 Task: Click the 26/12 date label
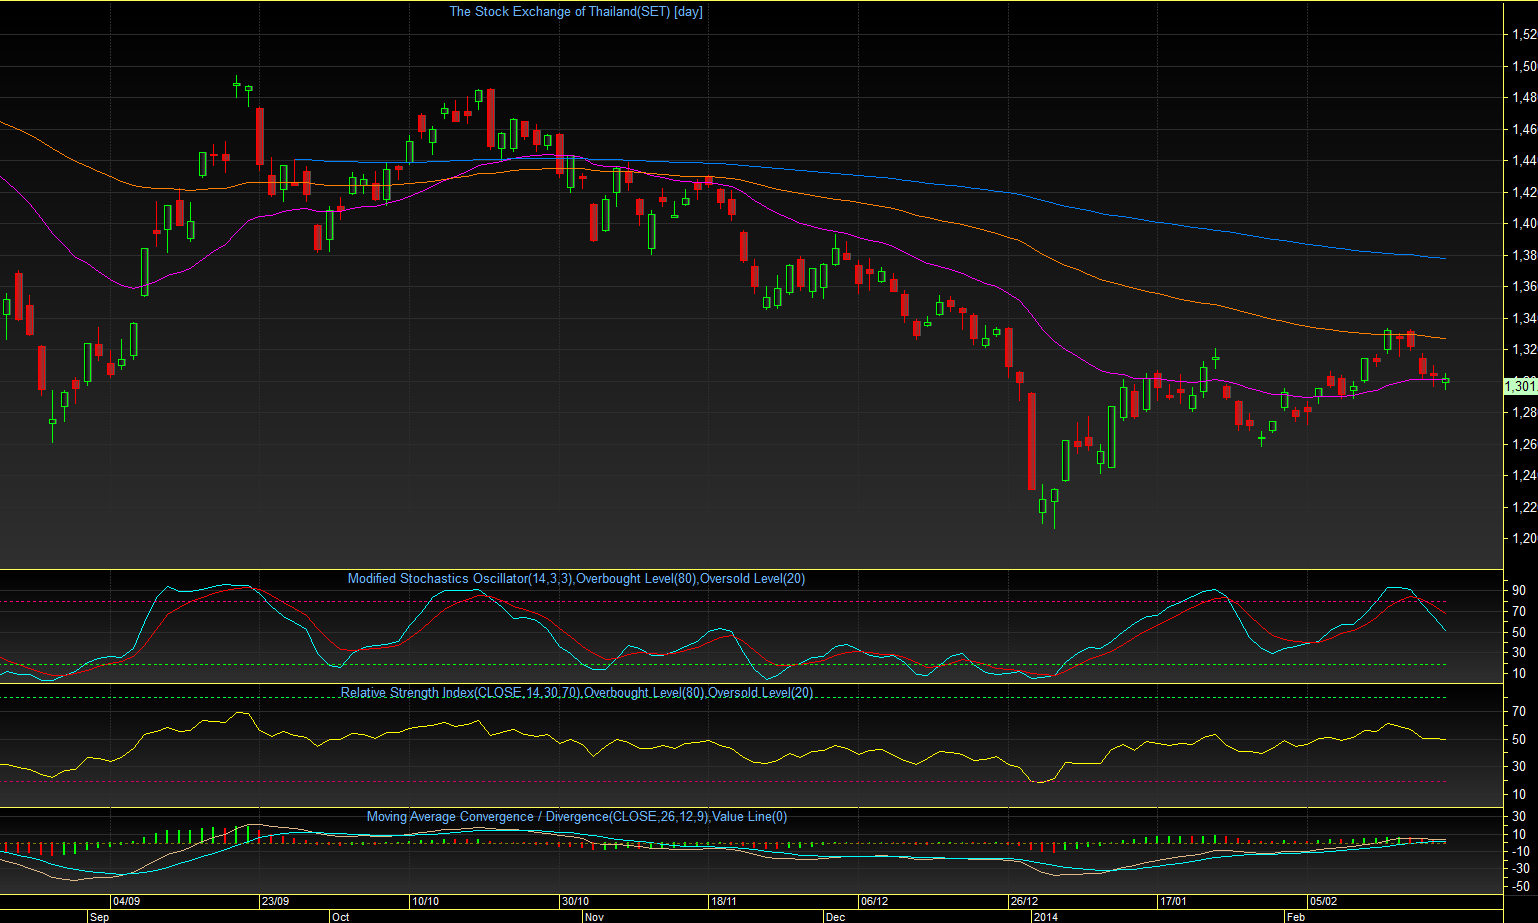(1024, 901)
